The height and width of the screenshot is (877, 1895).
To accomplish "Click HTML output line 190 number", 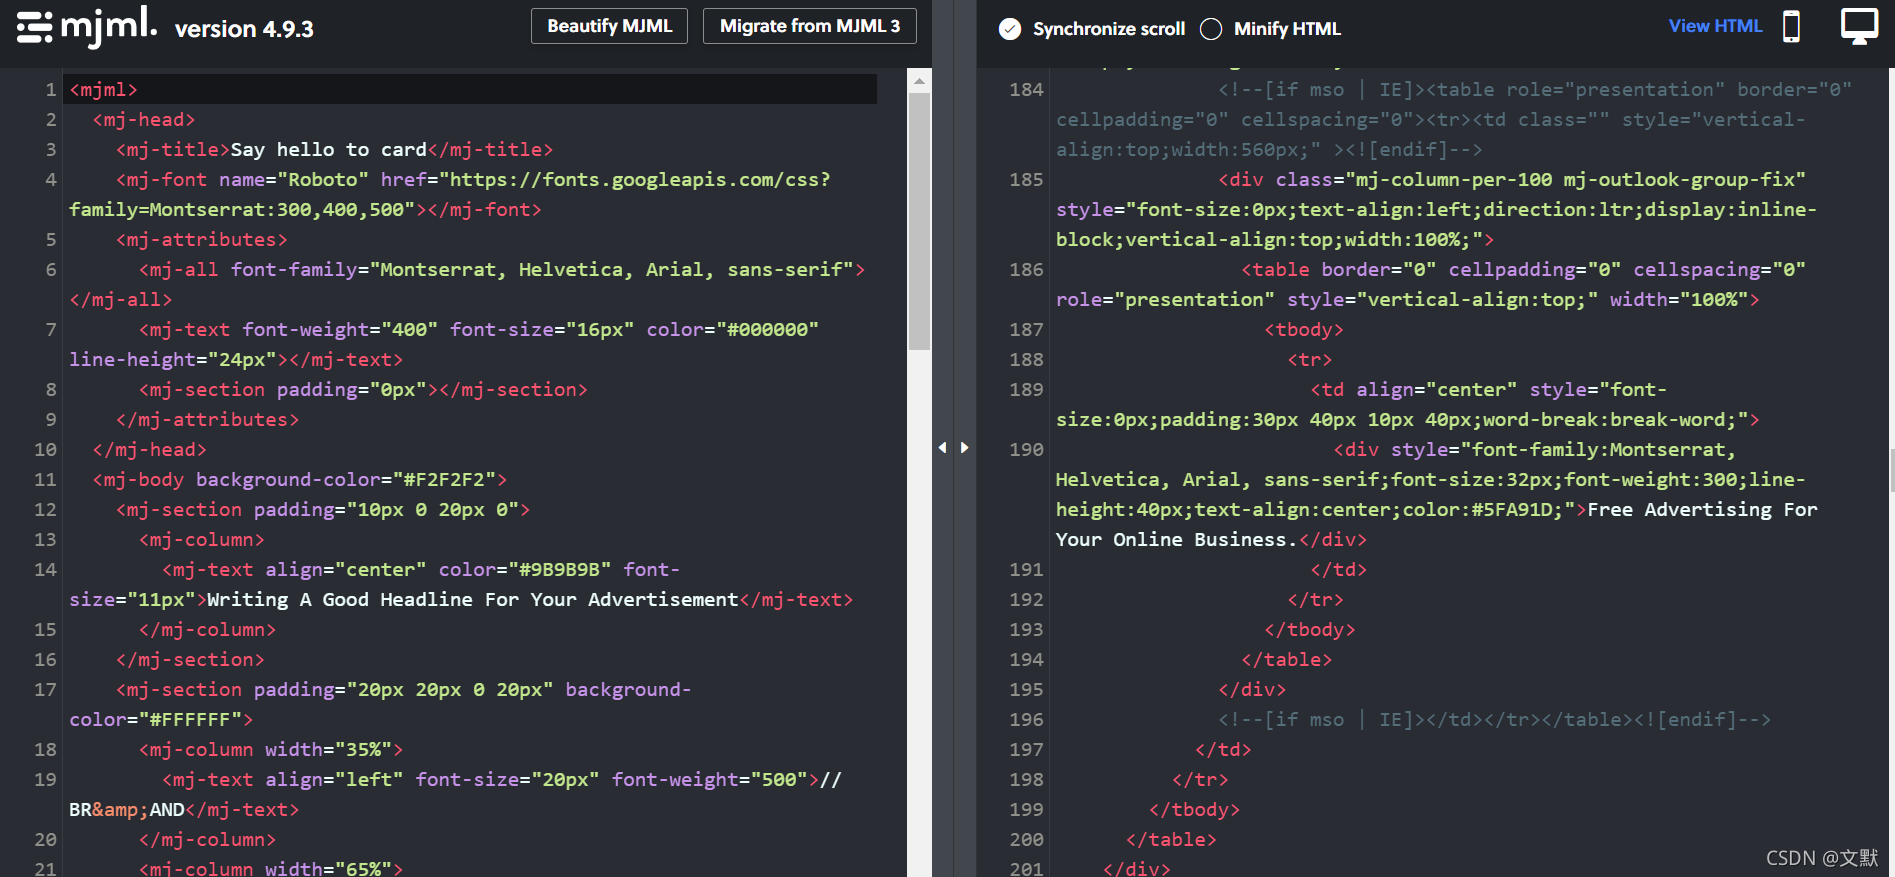I will pos(1026,450).
